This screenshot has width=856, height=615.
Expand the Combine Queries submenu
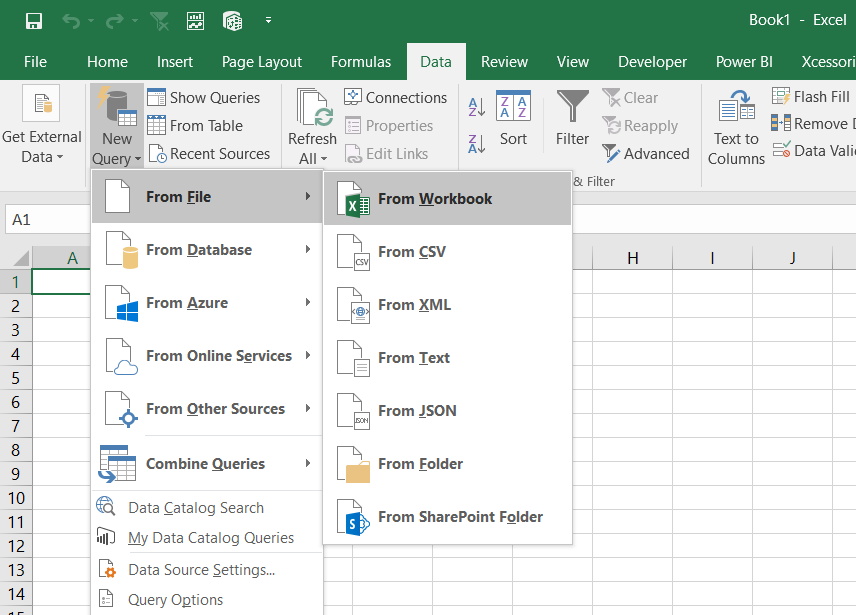[207, 463]
